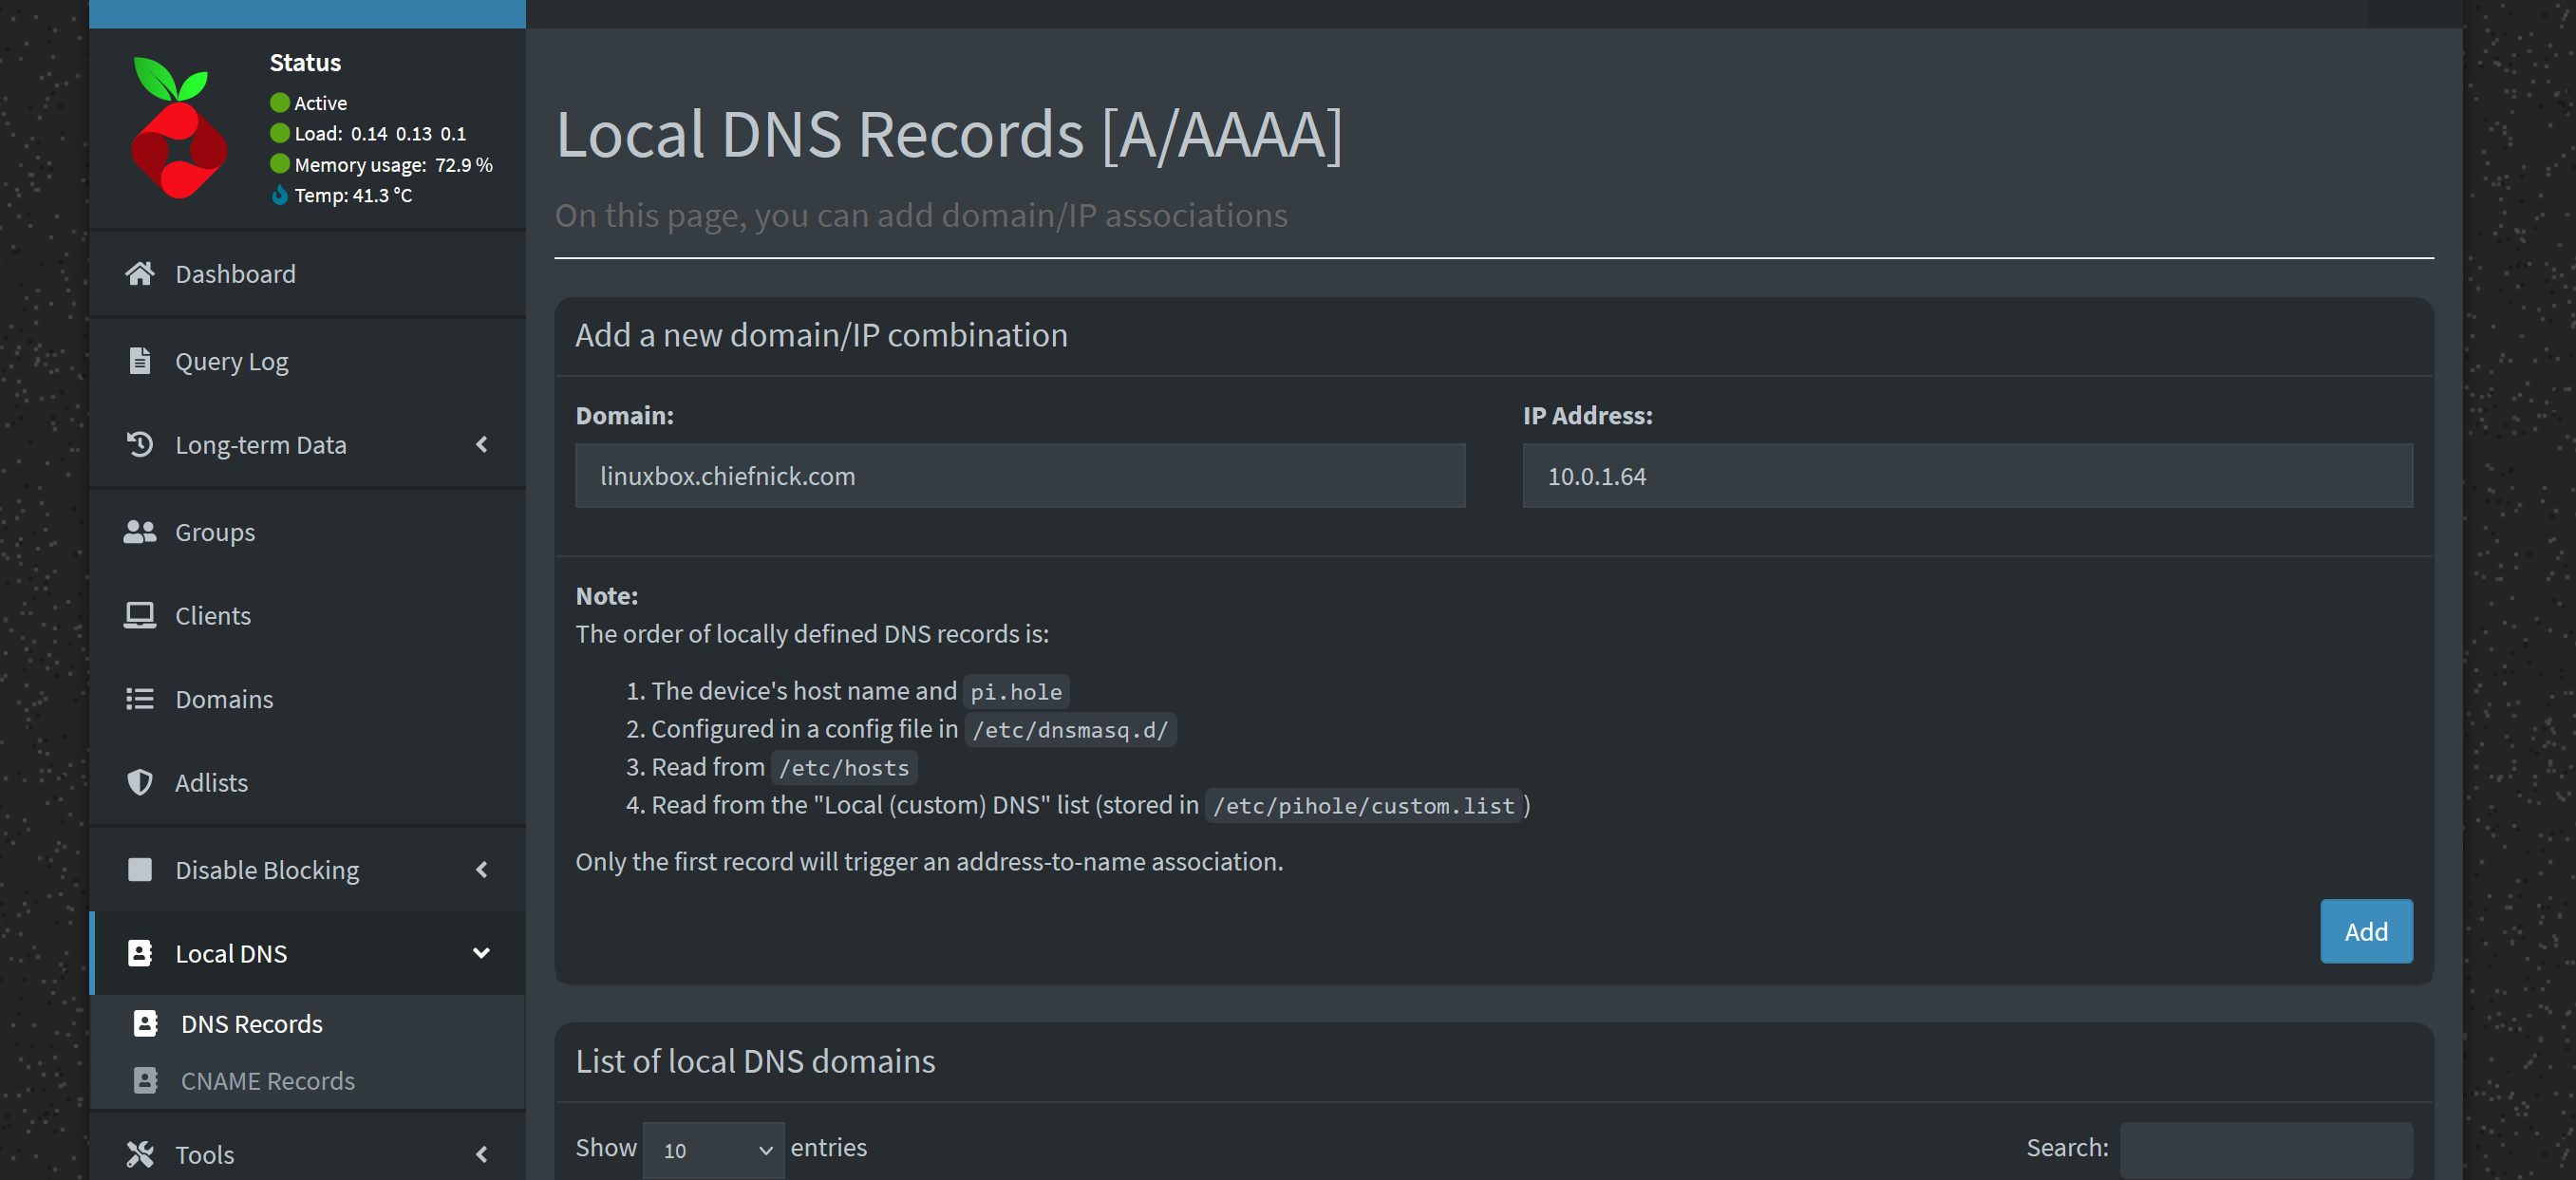The height and width of the screenshot is (1180, 2576).
Task: Click the IP Address input field
Action: pyautogui.click(x=1967, y=475)
